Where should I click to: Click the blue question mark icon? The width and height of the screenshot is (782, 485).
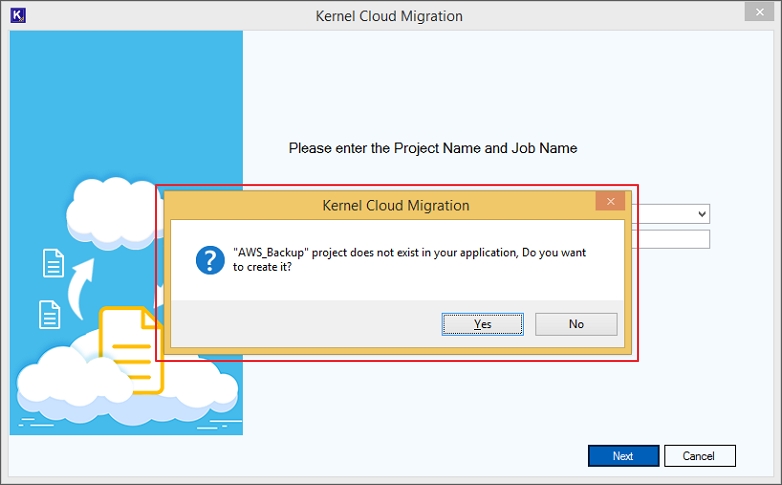[210, 260]
